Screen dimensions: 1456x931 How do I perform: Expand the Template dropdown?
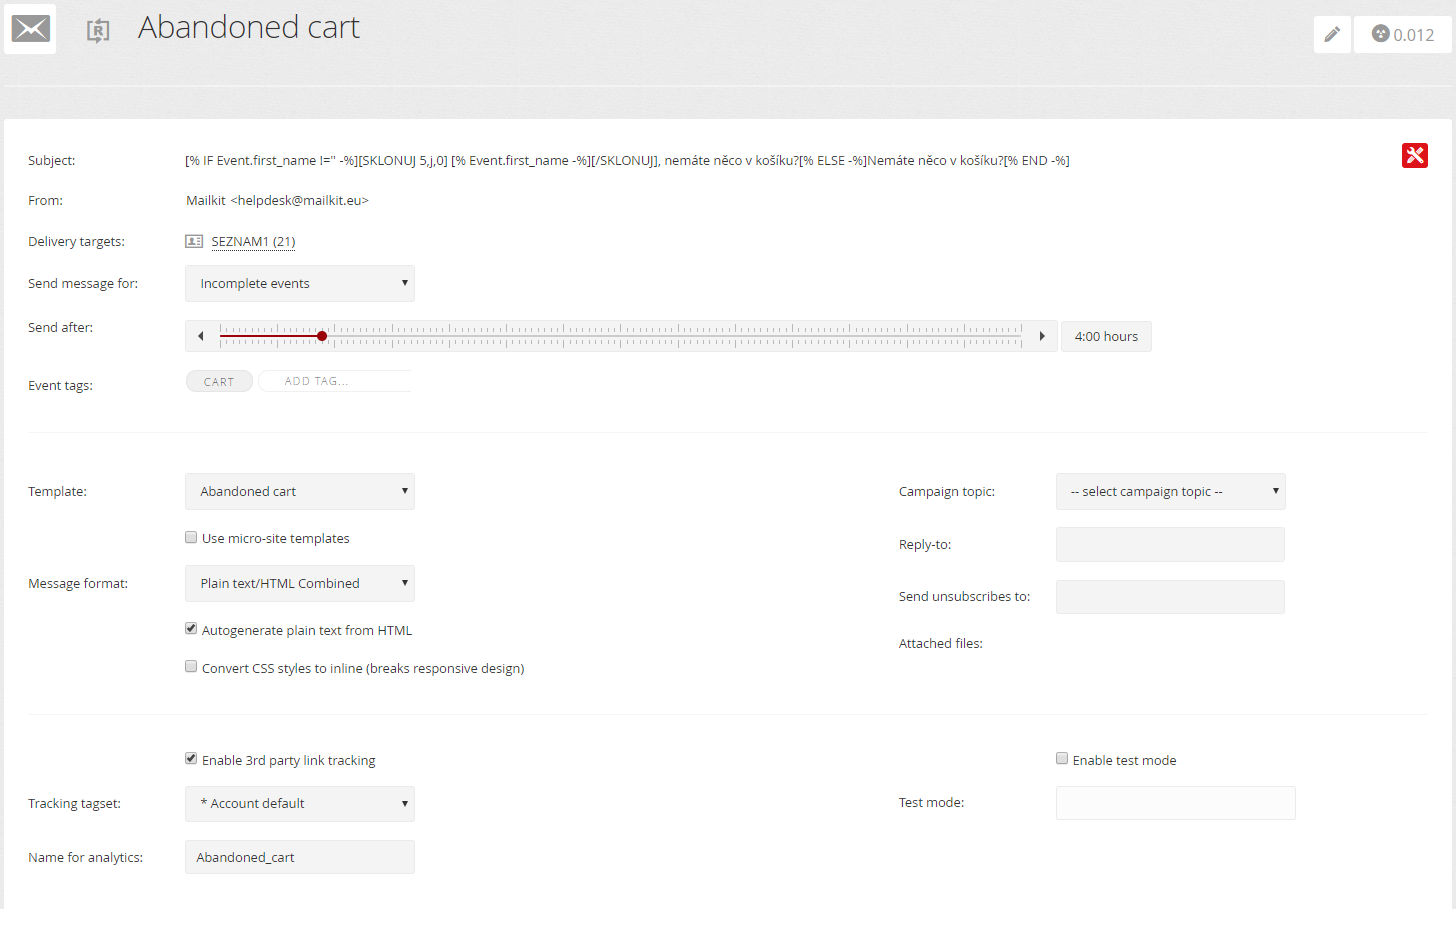[x=300, y=492]
